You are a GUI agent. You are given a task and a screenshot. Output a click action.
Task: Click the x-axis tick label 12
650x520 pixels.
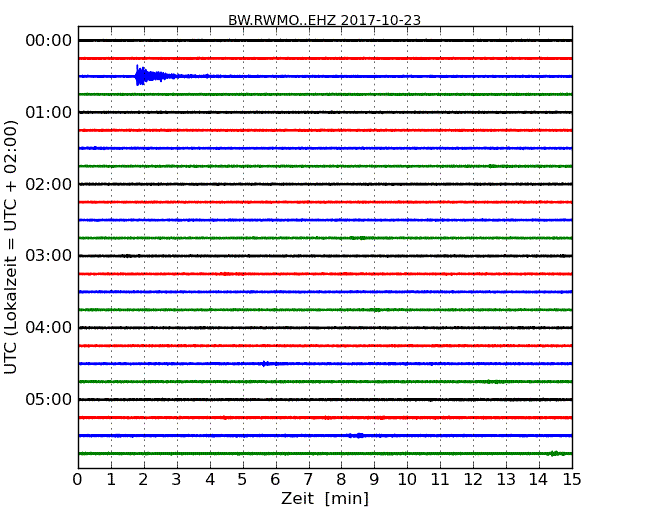[473, 480]
